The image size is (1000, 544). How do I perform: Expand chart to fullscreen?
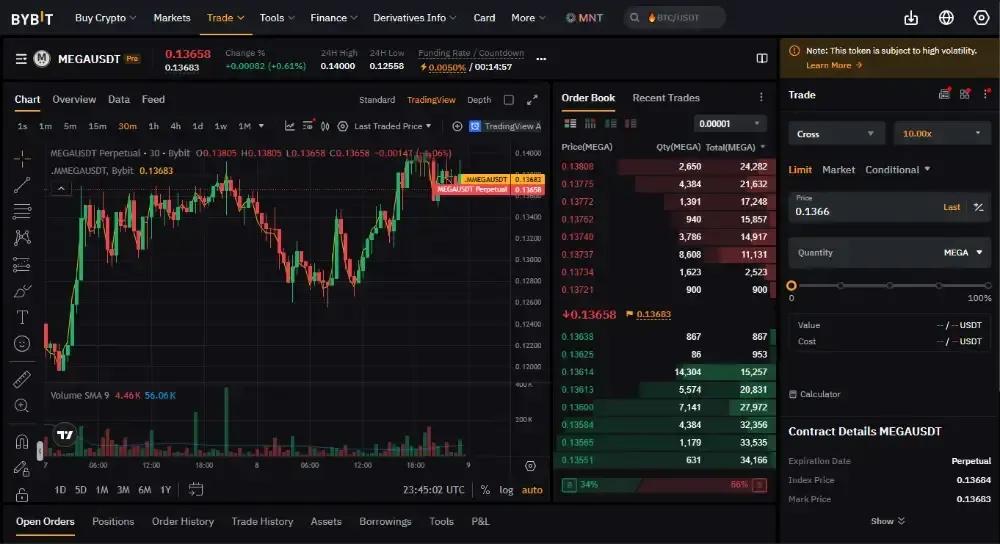click(x=532, y=100)
